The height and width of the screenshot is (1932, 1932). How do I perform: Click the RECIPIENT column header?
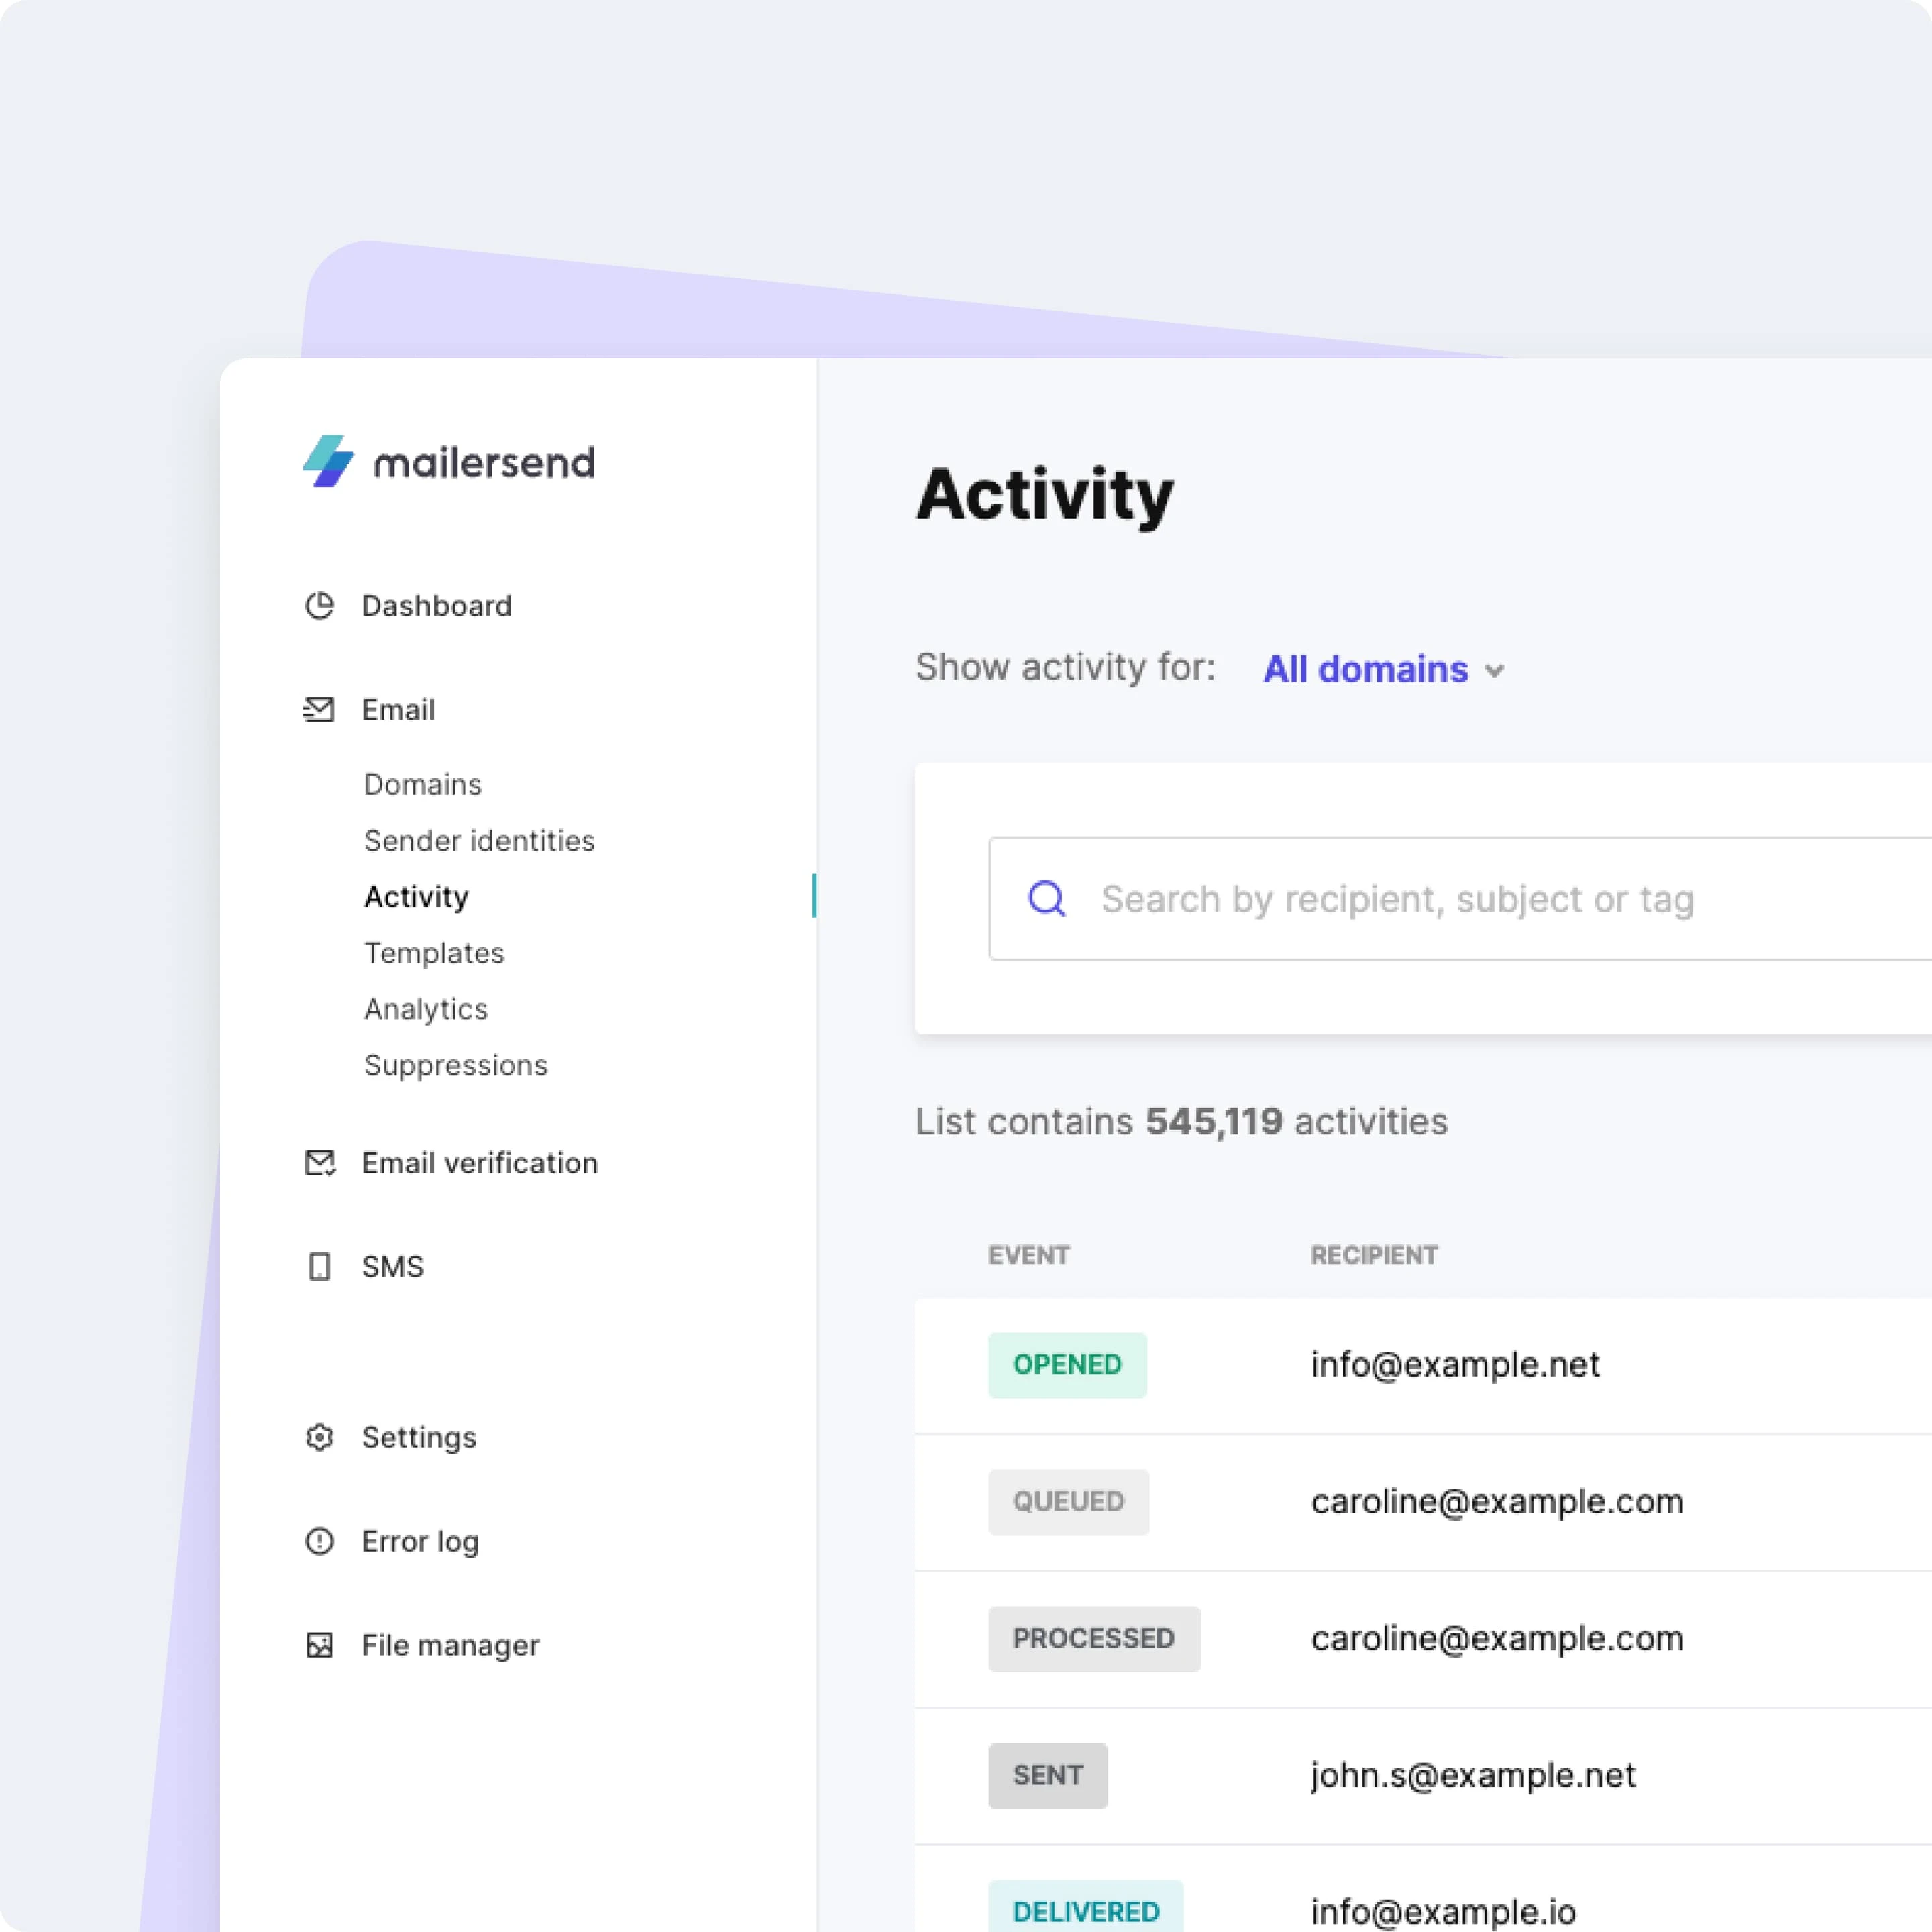tap(1374, 1255)
